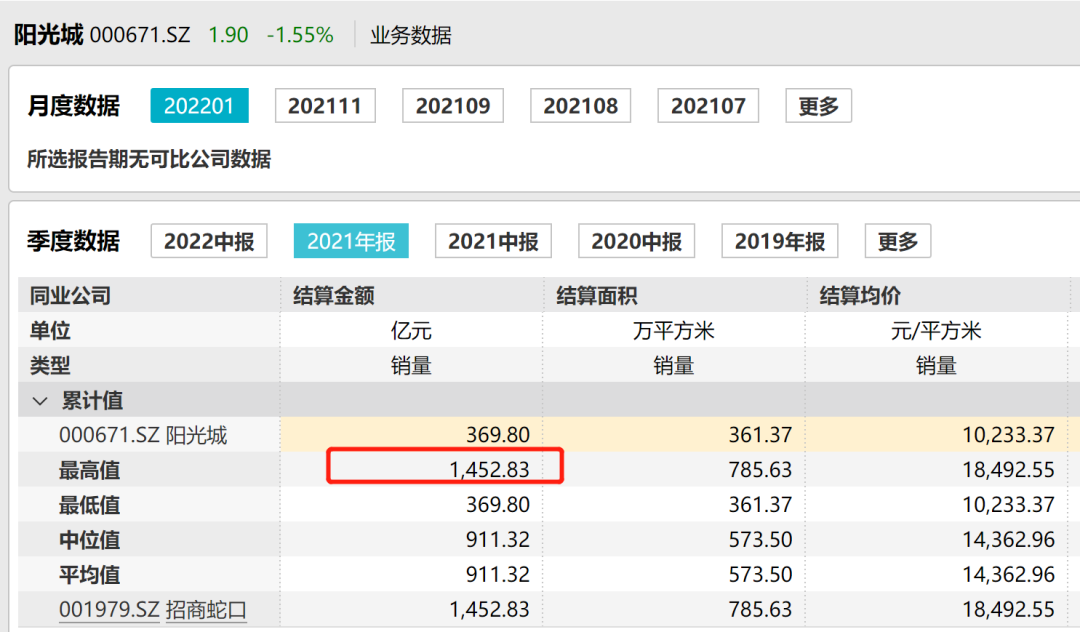This screenshot has height=632, width=1080.
Task: Collapse the 累计值 section
Action: coord(39,400)
